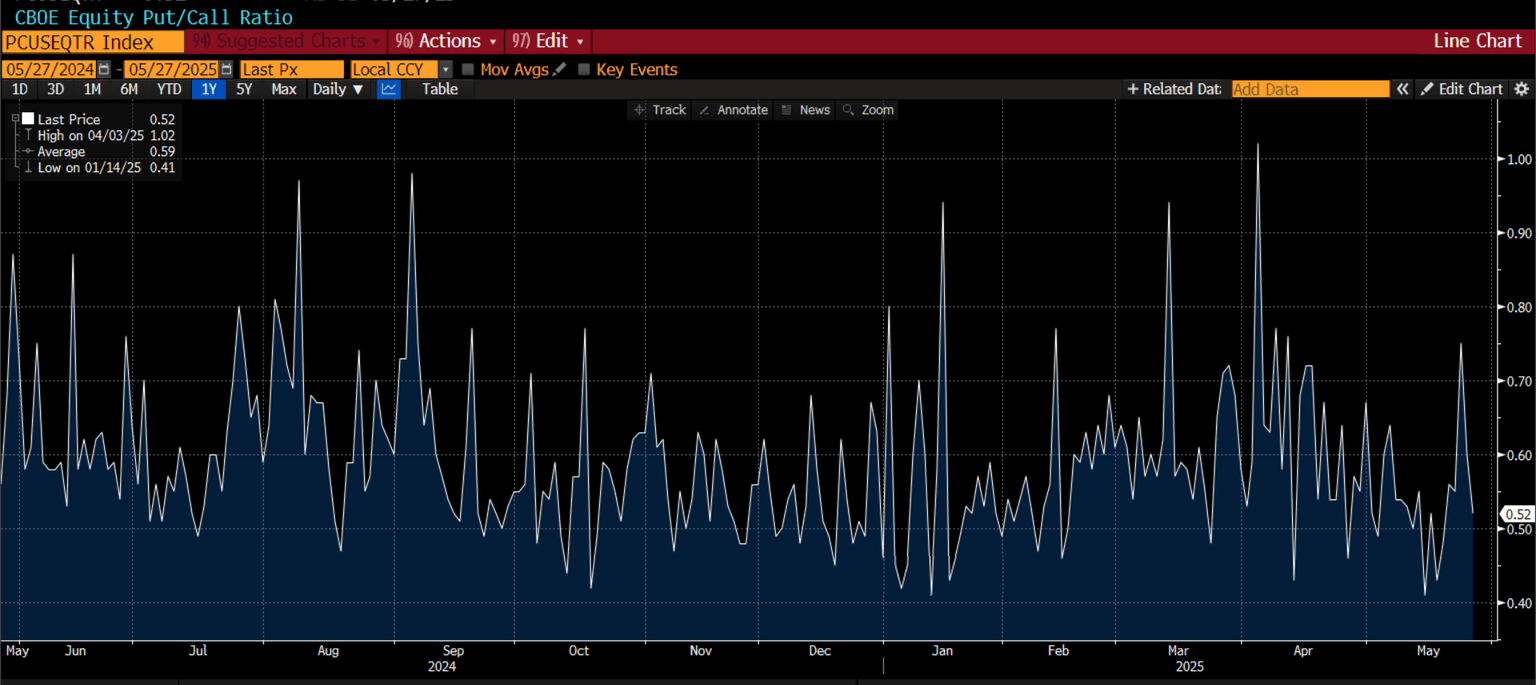Open the Edit menu
The image size is (1536, 685).
(x=549, y=41)
